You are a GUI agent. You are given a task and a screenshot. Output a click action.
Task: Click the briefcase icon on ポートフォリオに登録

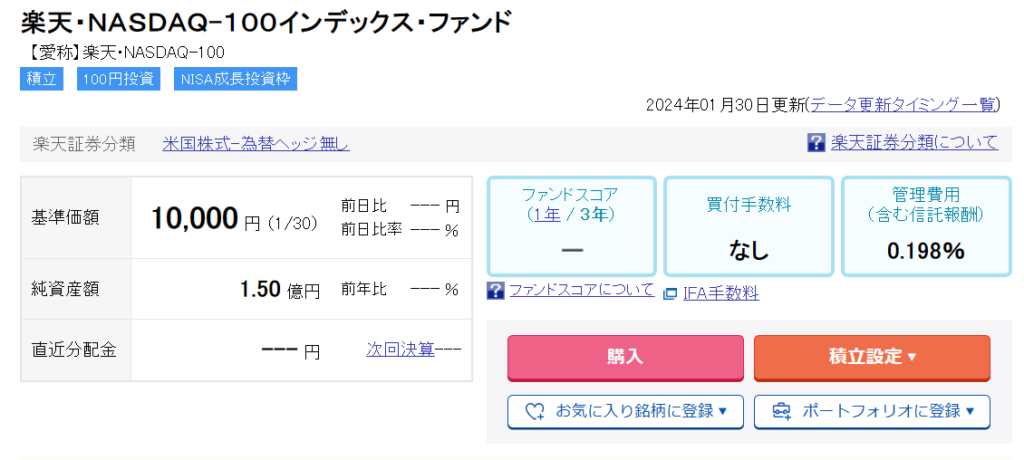pyautogui.click(x=781, y=411)
